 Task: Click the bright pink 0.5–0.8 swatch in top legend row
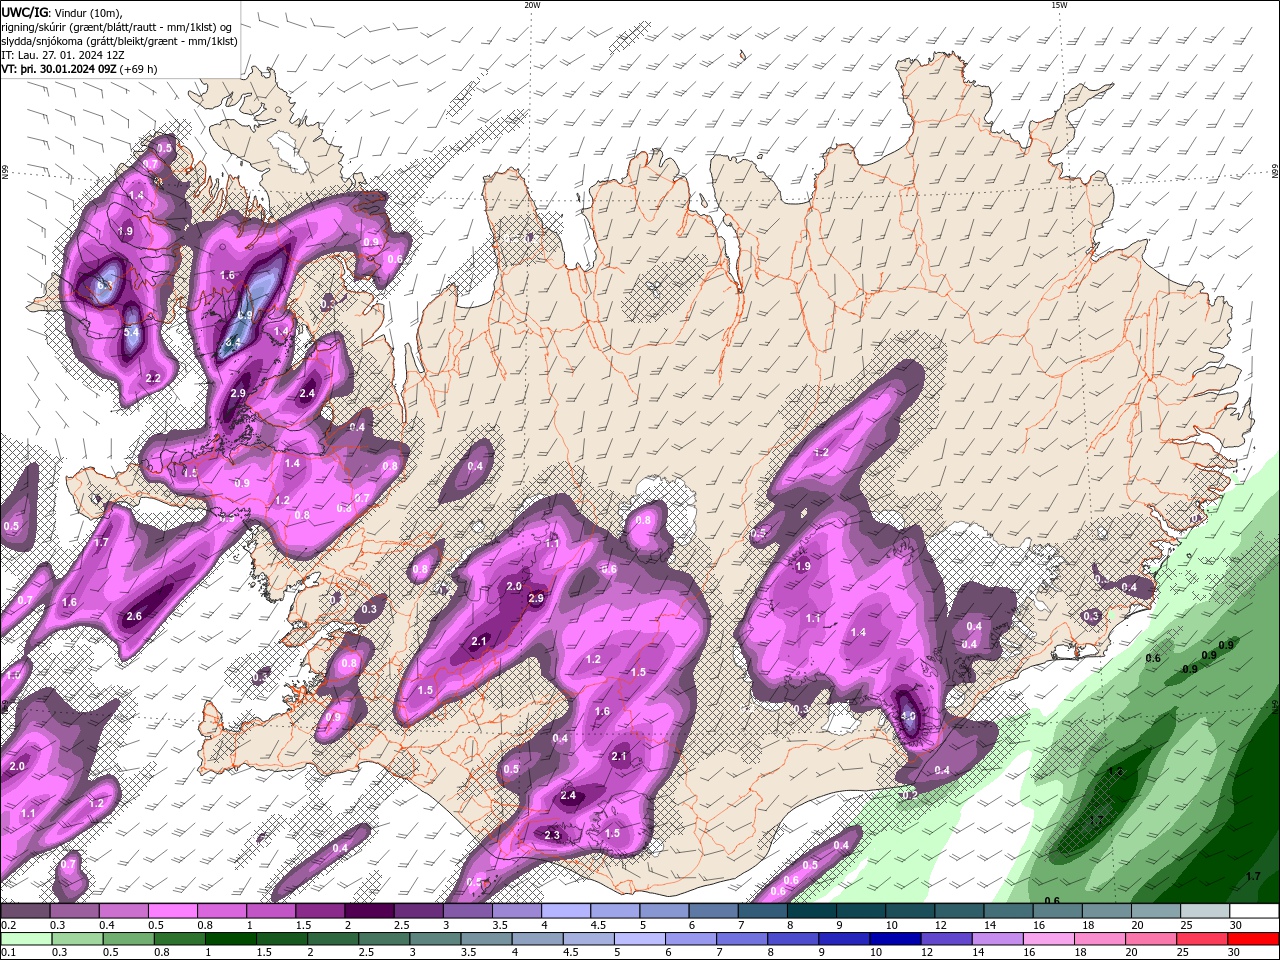click(172, 911)
